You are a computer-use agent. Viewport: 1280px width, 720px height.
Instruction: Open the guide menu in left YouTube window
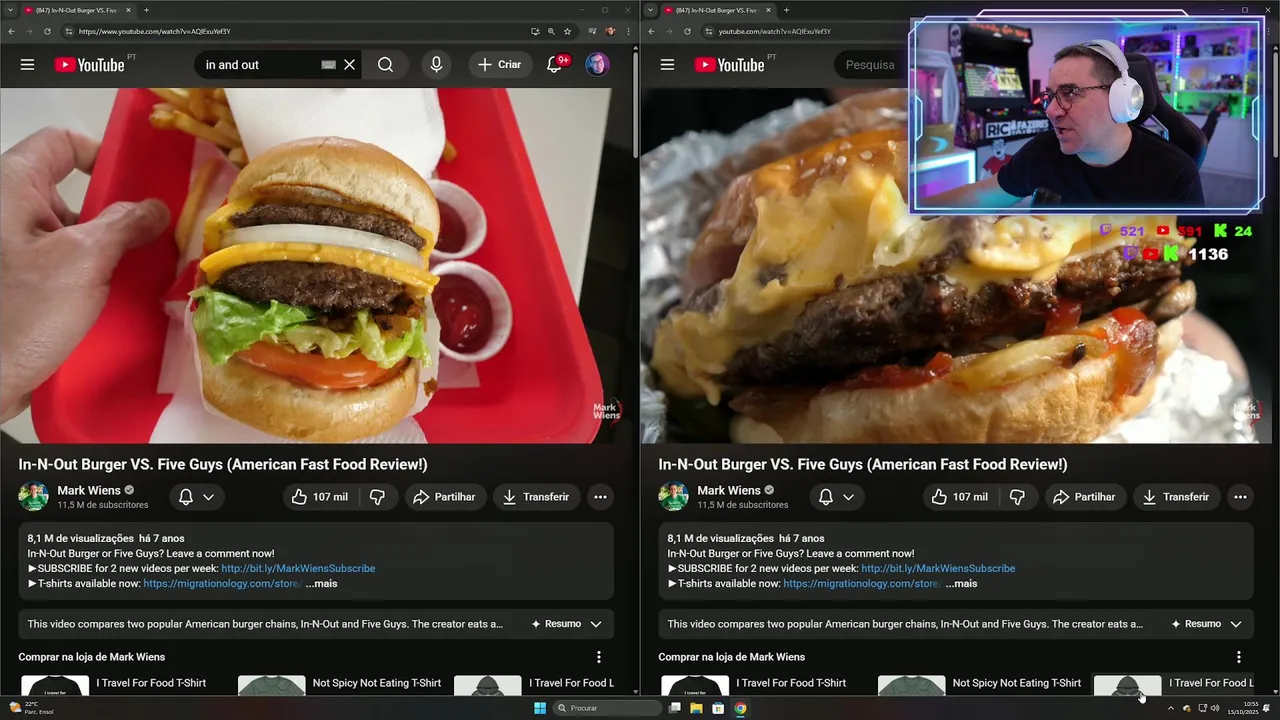click(27, 64)
